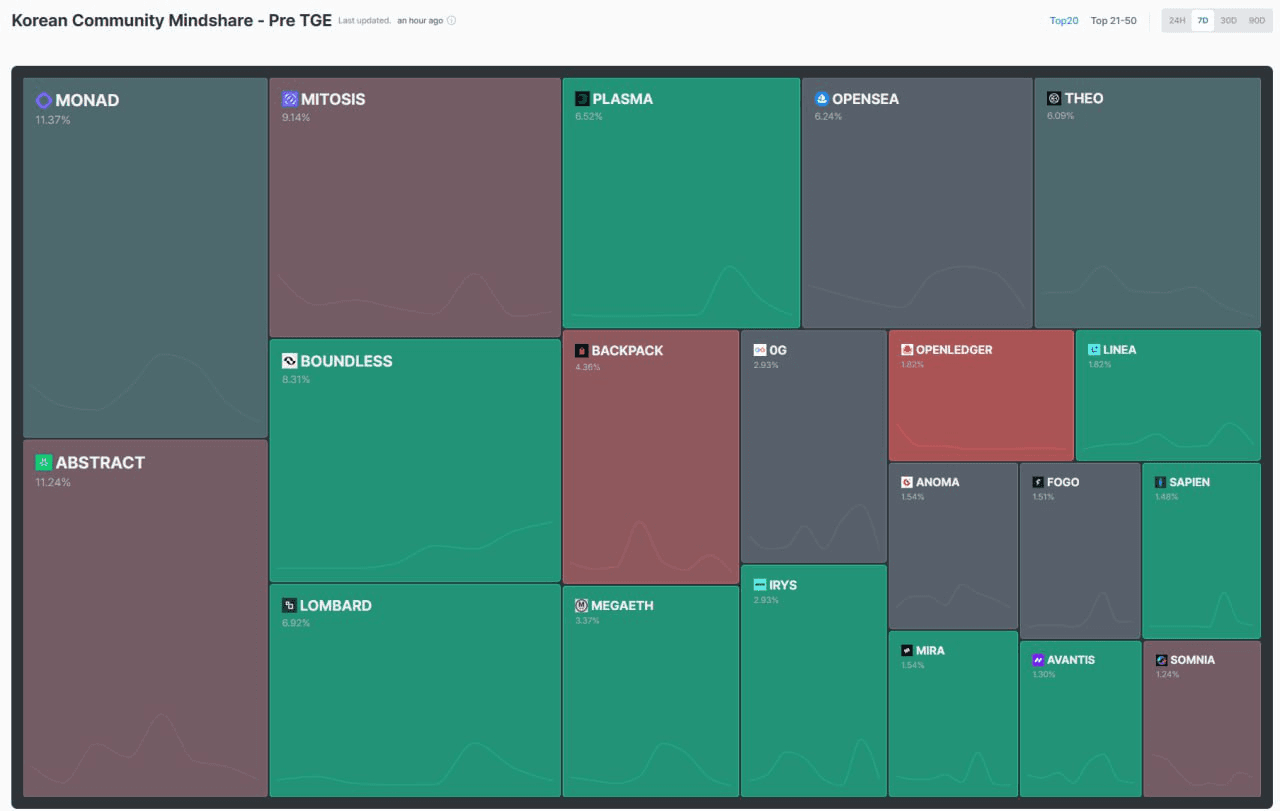
Task: Open the MITOSIS project name
Action: [333, 99]
